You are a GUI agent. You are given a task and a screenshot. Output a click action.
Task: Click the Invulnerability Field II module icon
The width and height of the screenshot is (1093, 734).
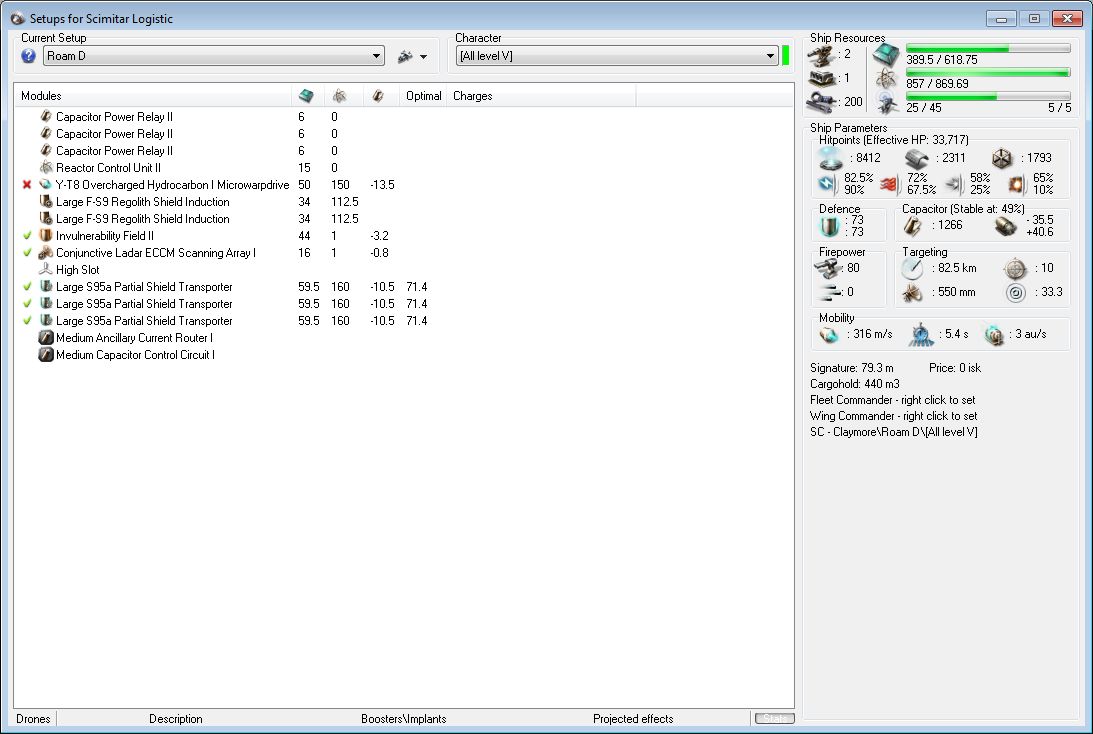[46, 236]
